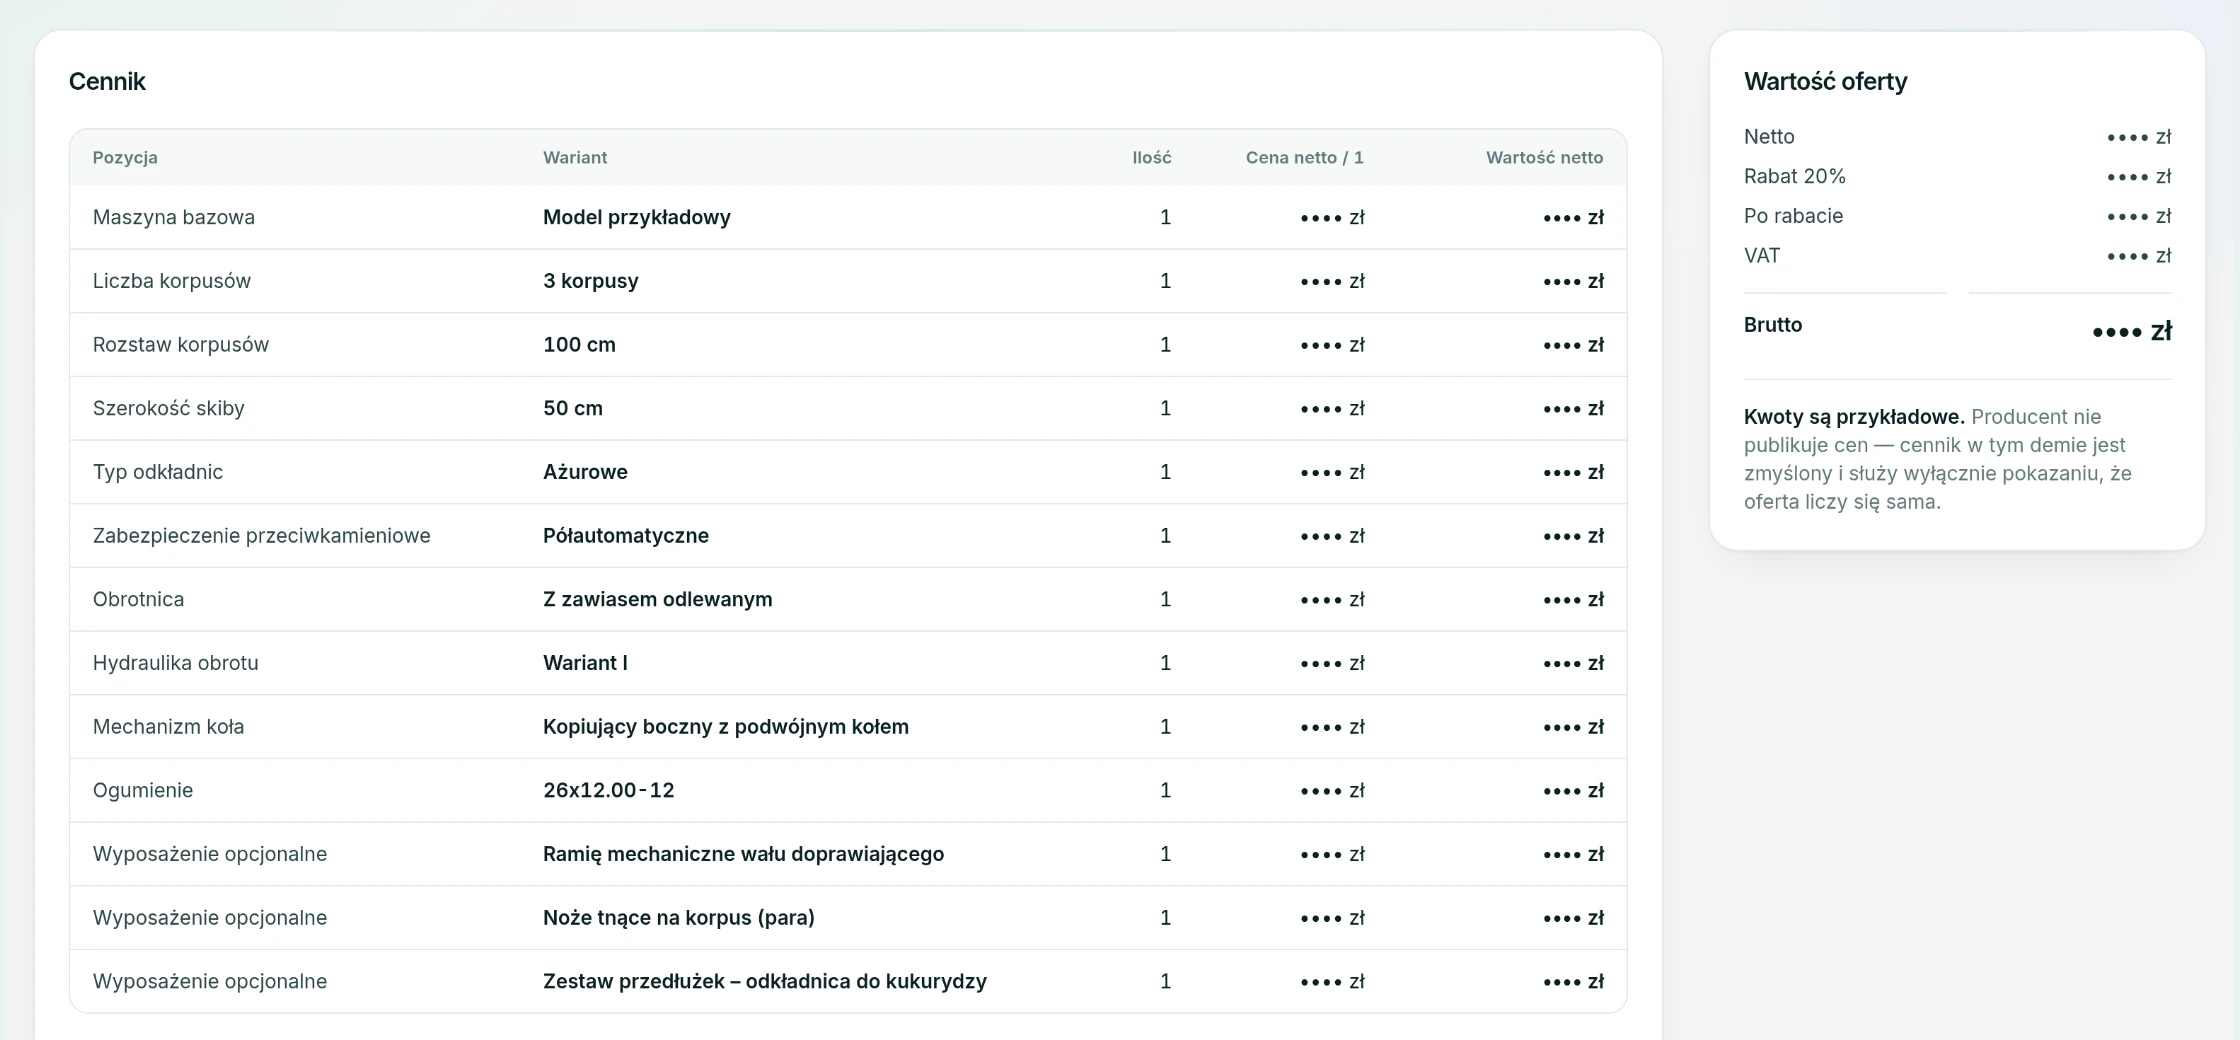Select the Netto label in summary
This screenshot has height=1040, width=2240.
tap(1769, 136)
